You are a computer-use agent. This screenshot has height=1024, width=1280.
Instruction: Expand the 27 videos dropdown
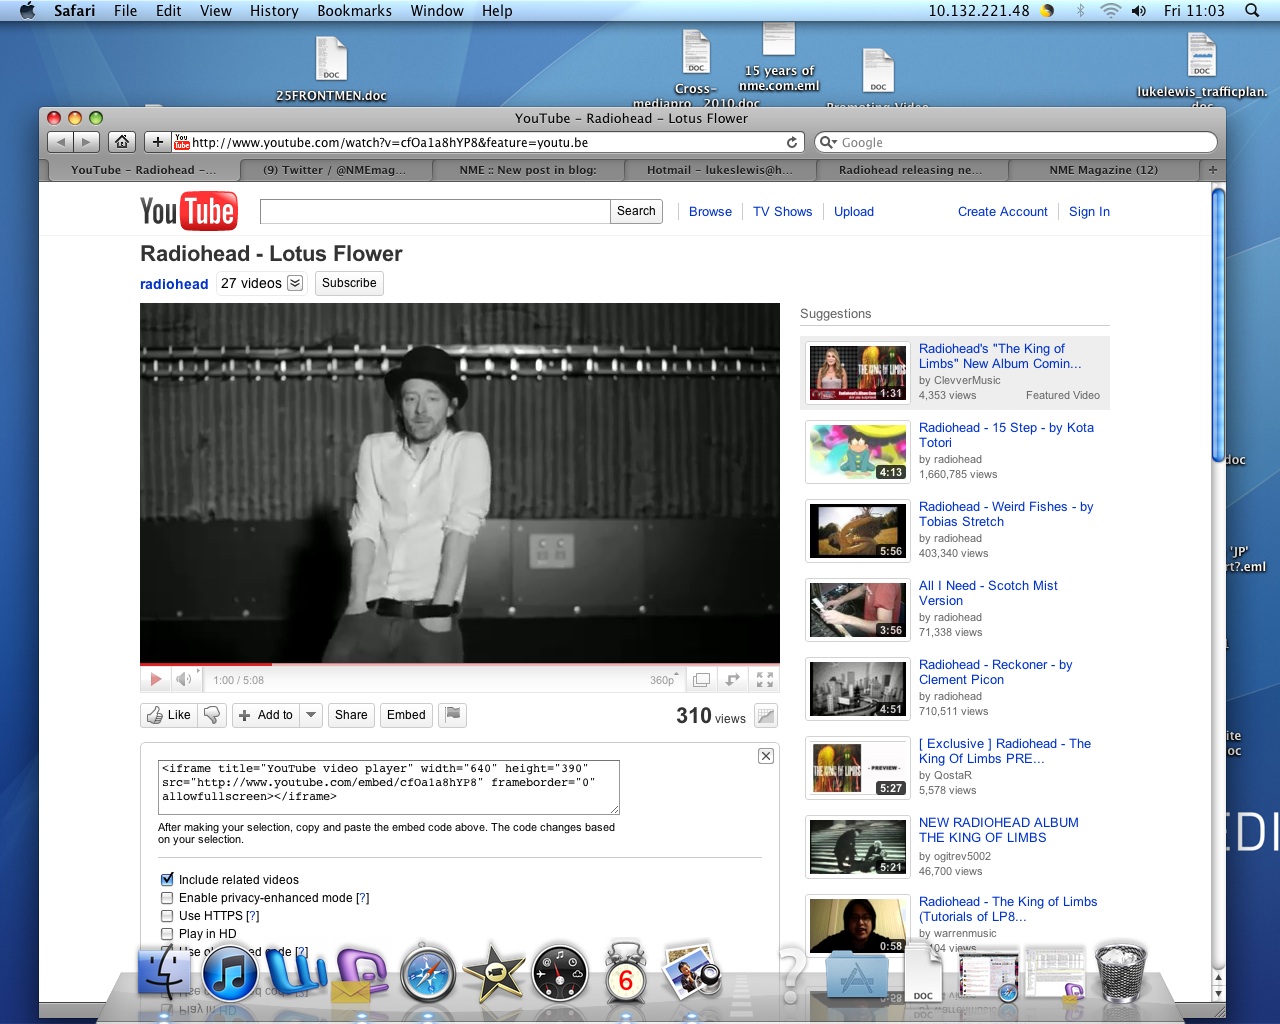295,283
